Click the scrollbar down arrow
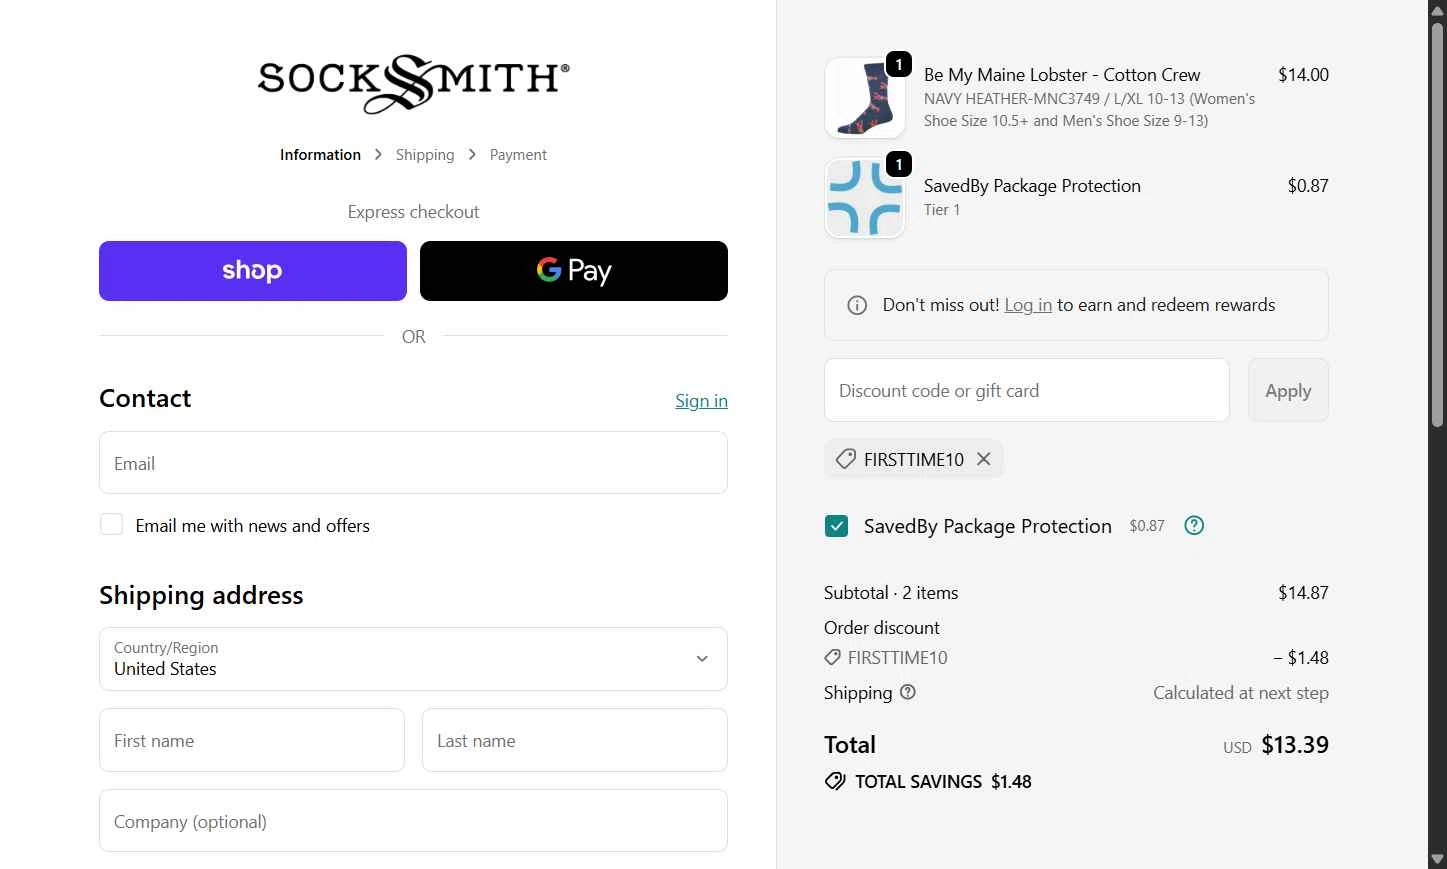The width and height of the screenshot is (1447, 869). 1437,859
